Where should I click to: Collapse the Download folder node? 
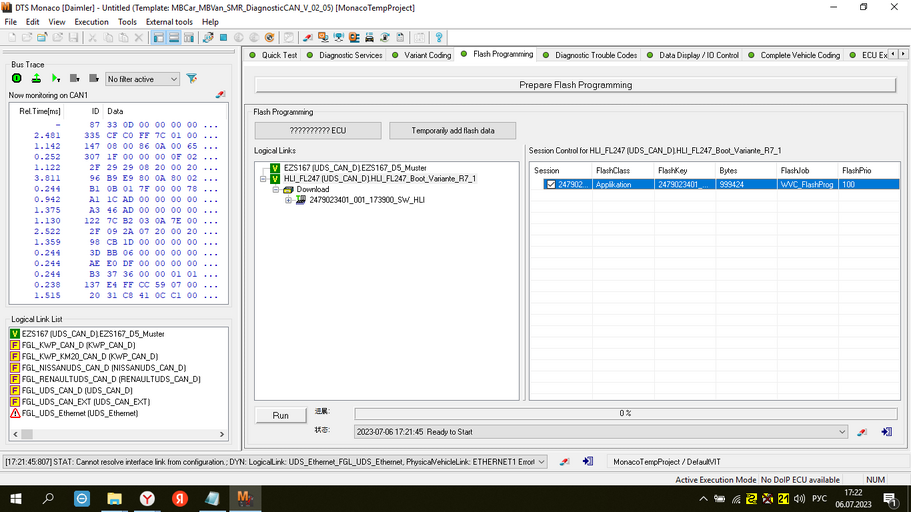coord(276,189)
